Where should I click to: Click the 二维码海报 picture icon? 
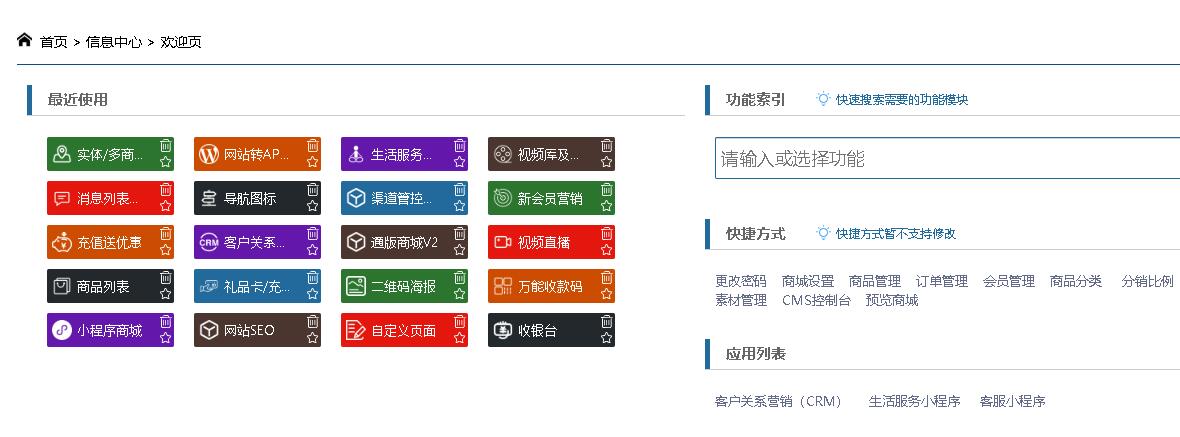click(x=355, y=286)
